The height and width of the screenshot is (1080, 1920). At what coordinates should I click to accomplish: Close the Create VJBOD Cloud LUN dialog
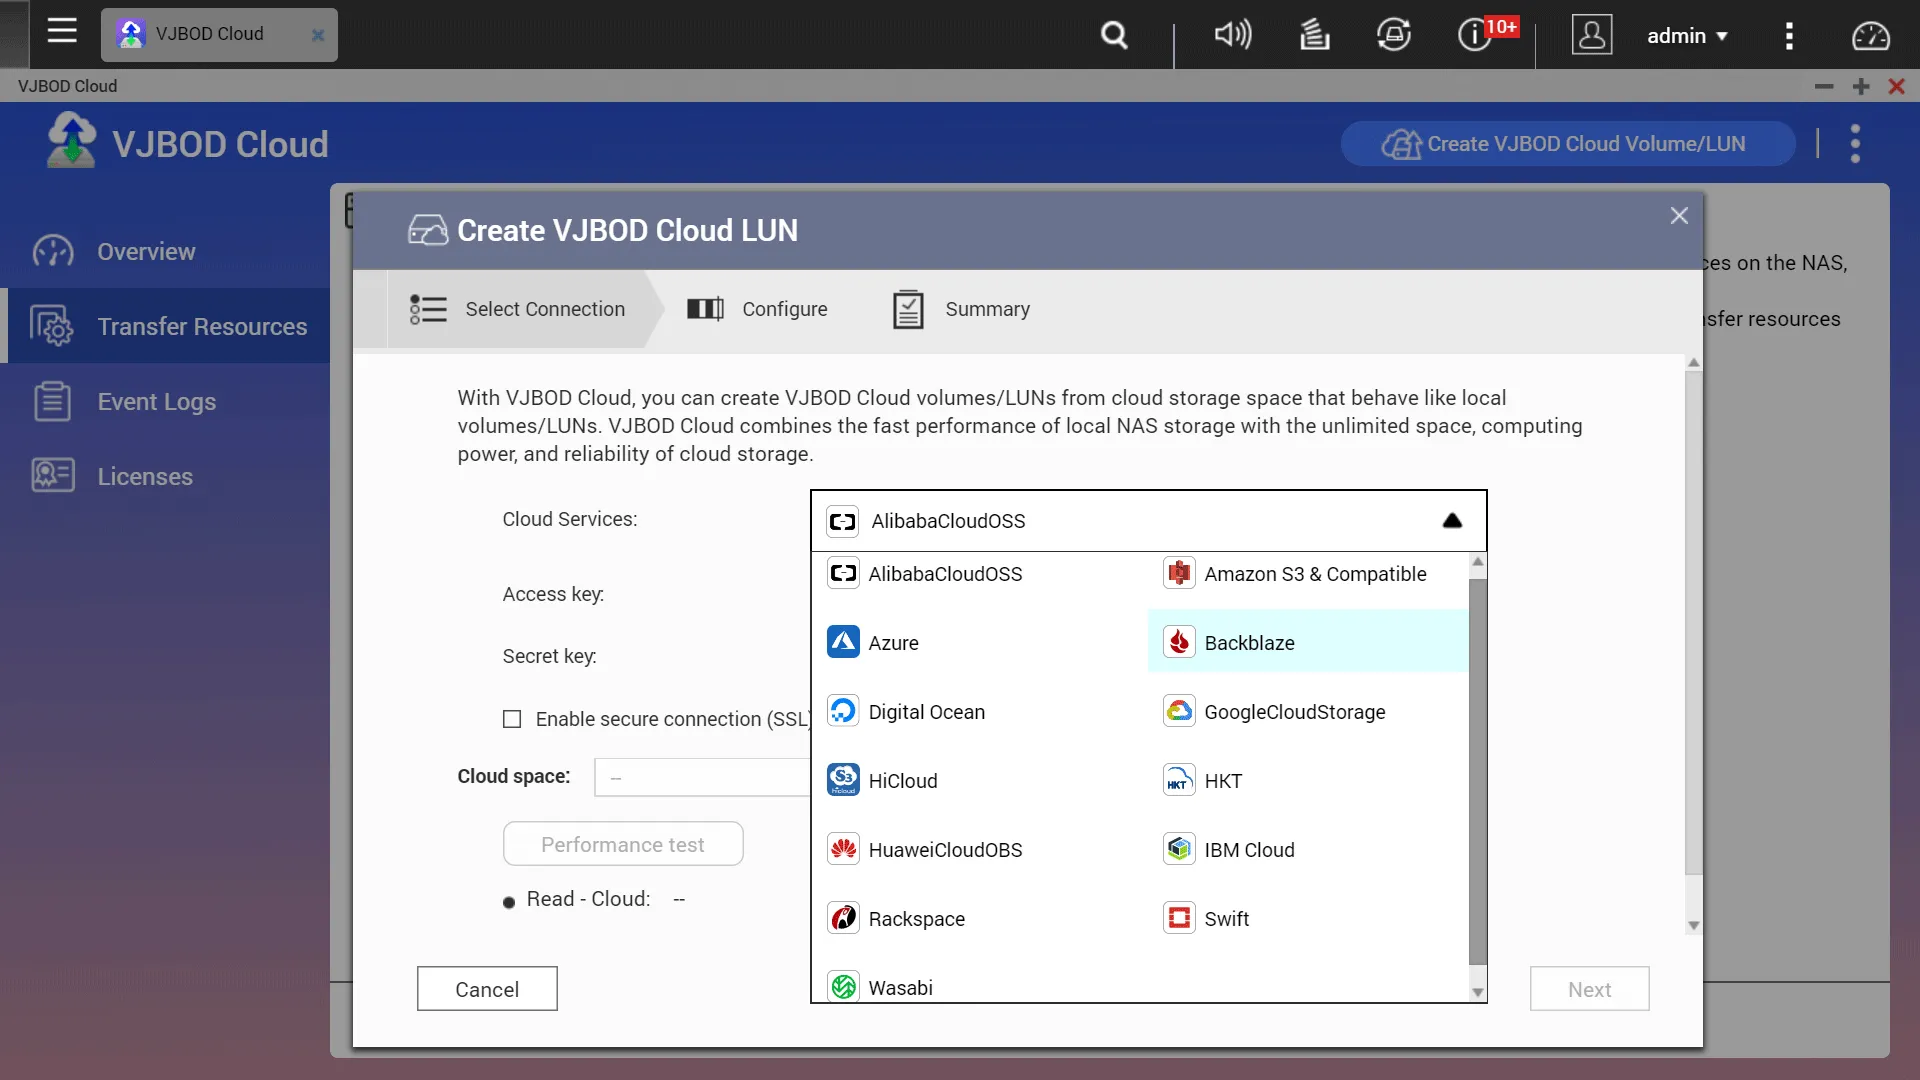click(x=1679, y=216)
